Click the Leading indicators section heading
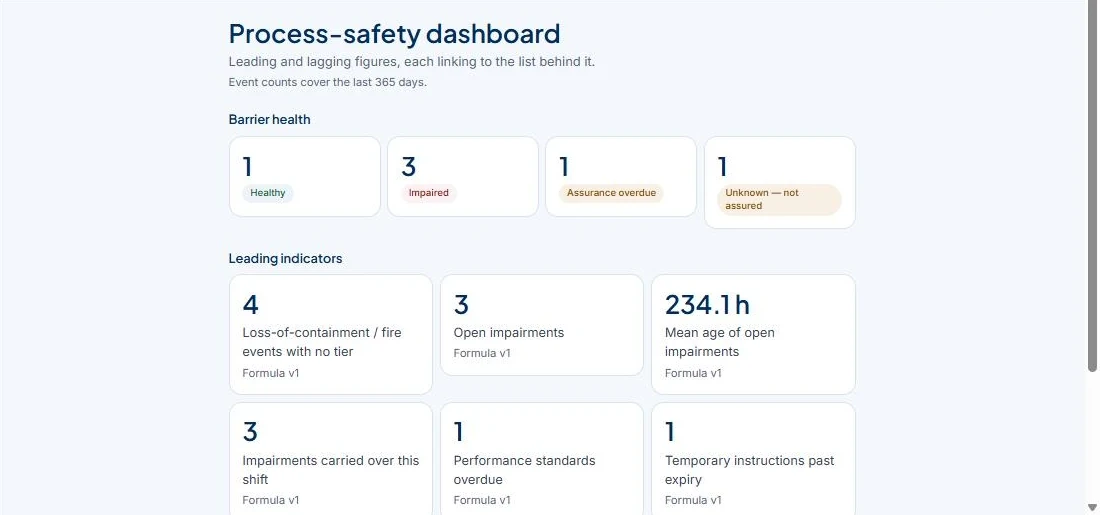 (x=286, y=258)
